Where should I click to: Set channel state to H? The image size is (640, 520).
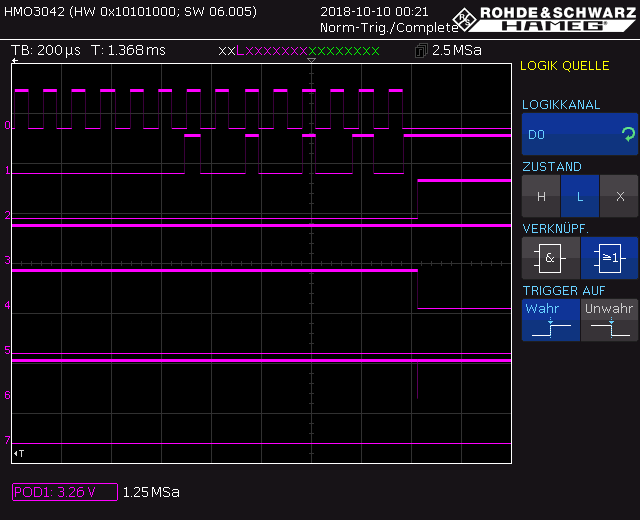[x=541, y=196]
